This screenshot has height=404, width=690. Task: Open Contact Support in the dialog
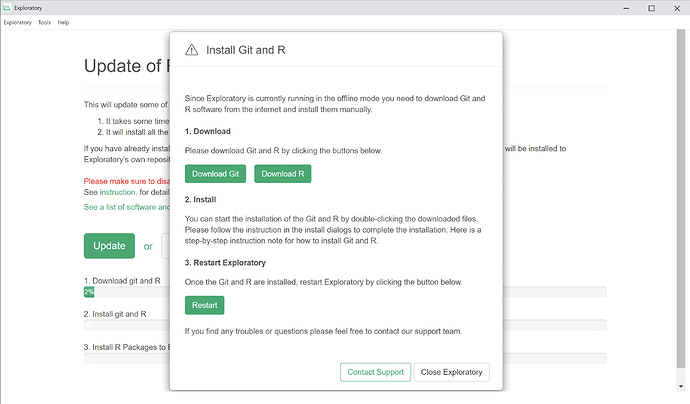click(x=375, y=372)
